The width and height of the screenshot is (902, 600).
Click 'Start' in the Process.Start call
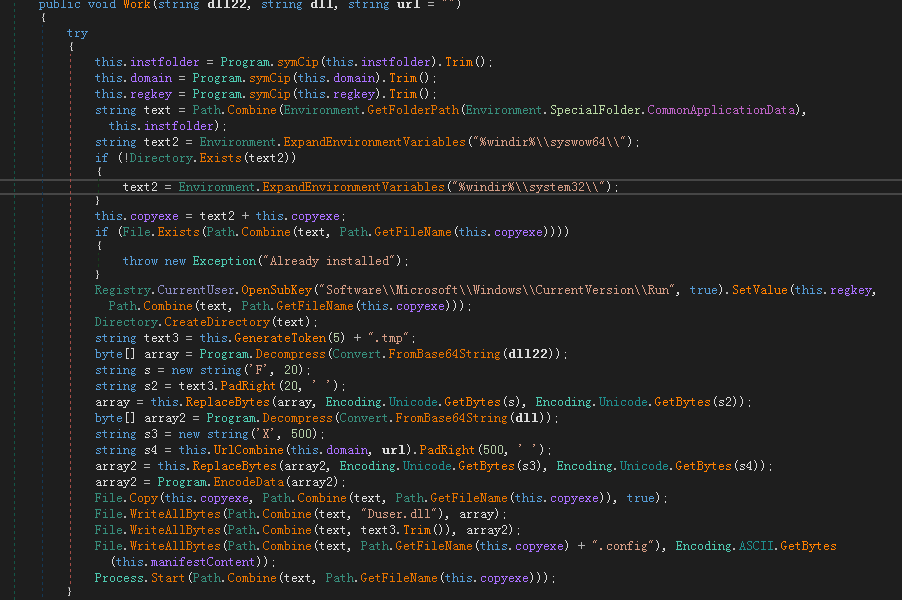click(167, 579)
